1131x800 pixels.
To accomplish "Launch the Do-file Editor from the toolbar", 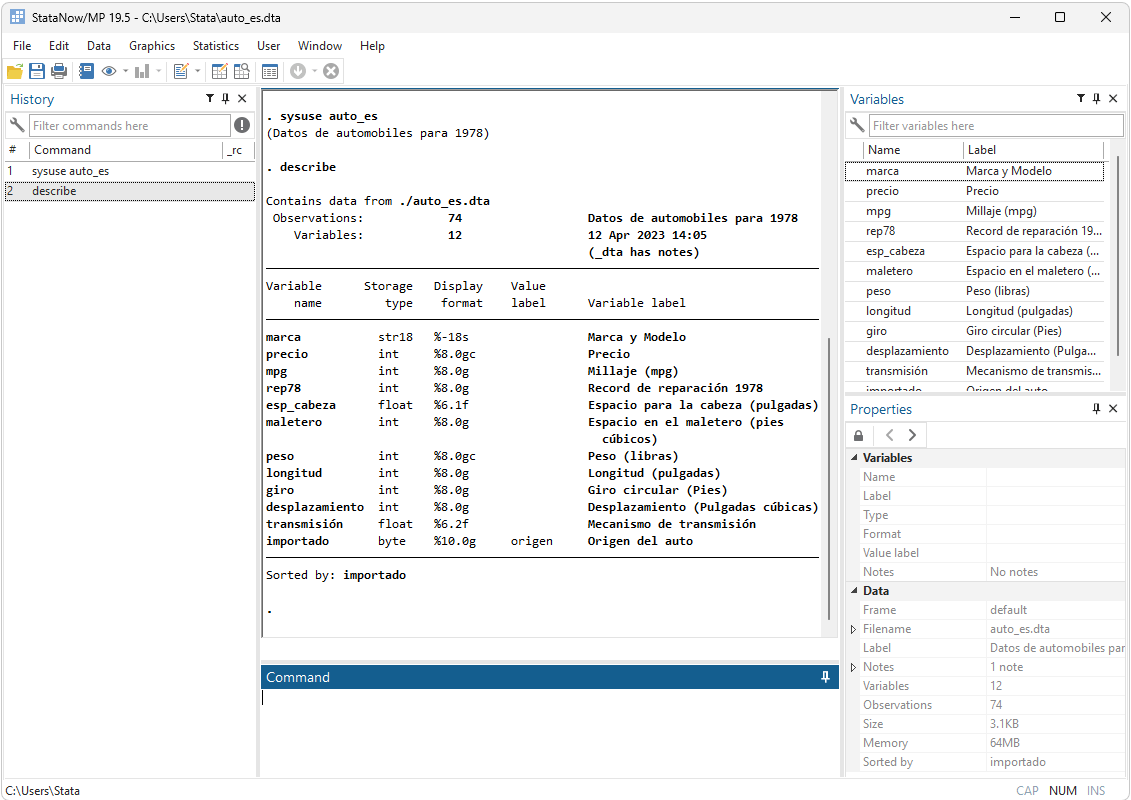I will coord(183,71).
